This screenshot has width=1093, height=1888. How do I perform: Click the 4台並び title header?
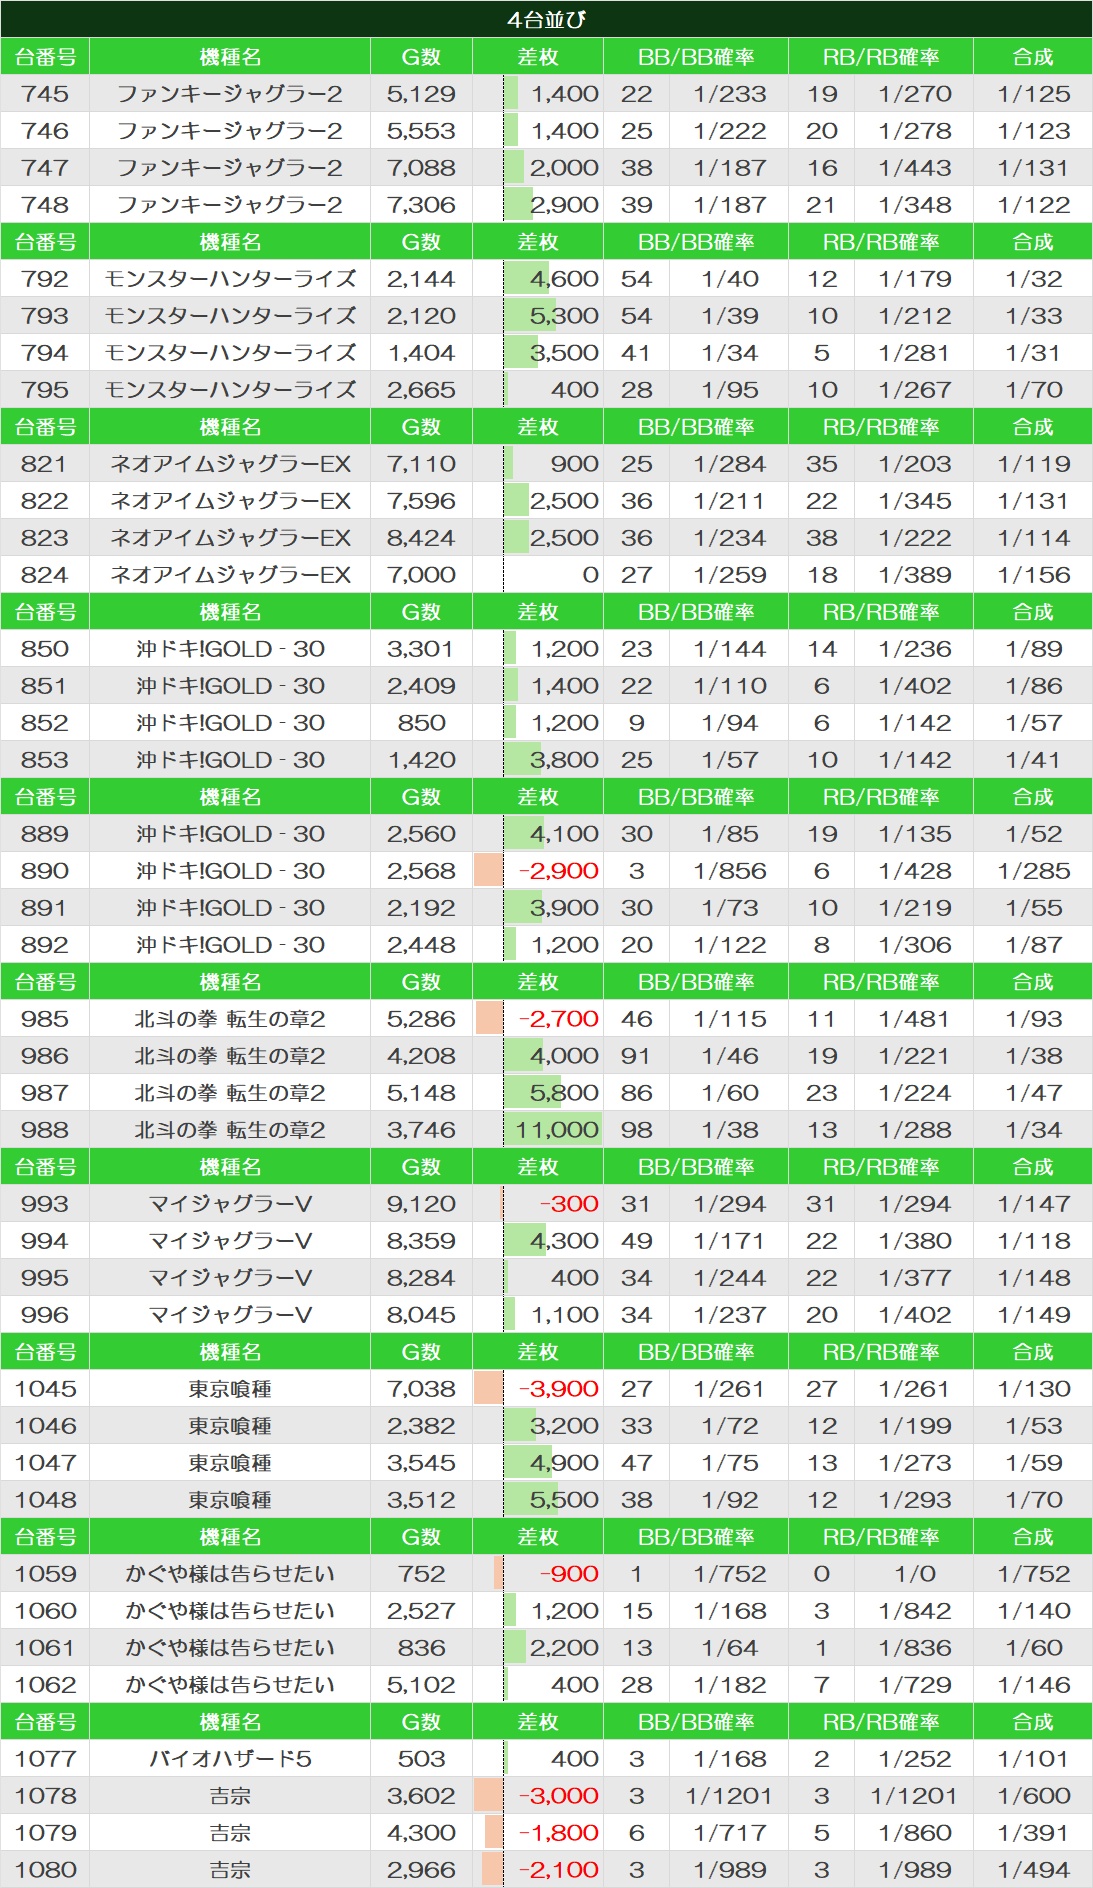(546, 19)
